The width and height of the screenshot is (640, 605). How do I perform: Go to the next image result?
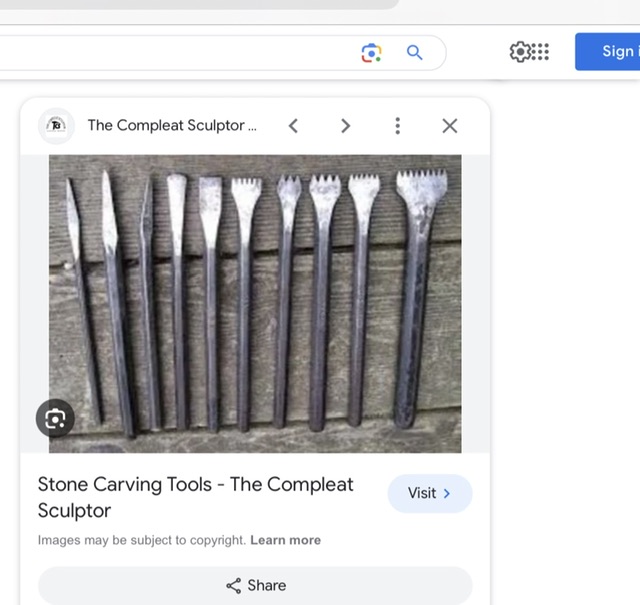[345, 126]
